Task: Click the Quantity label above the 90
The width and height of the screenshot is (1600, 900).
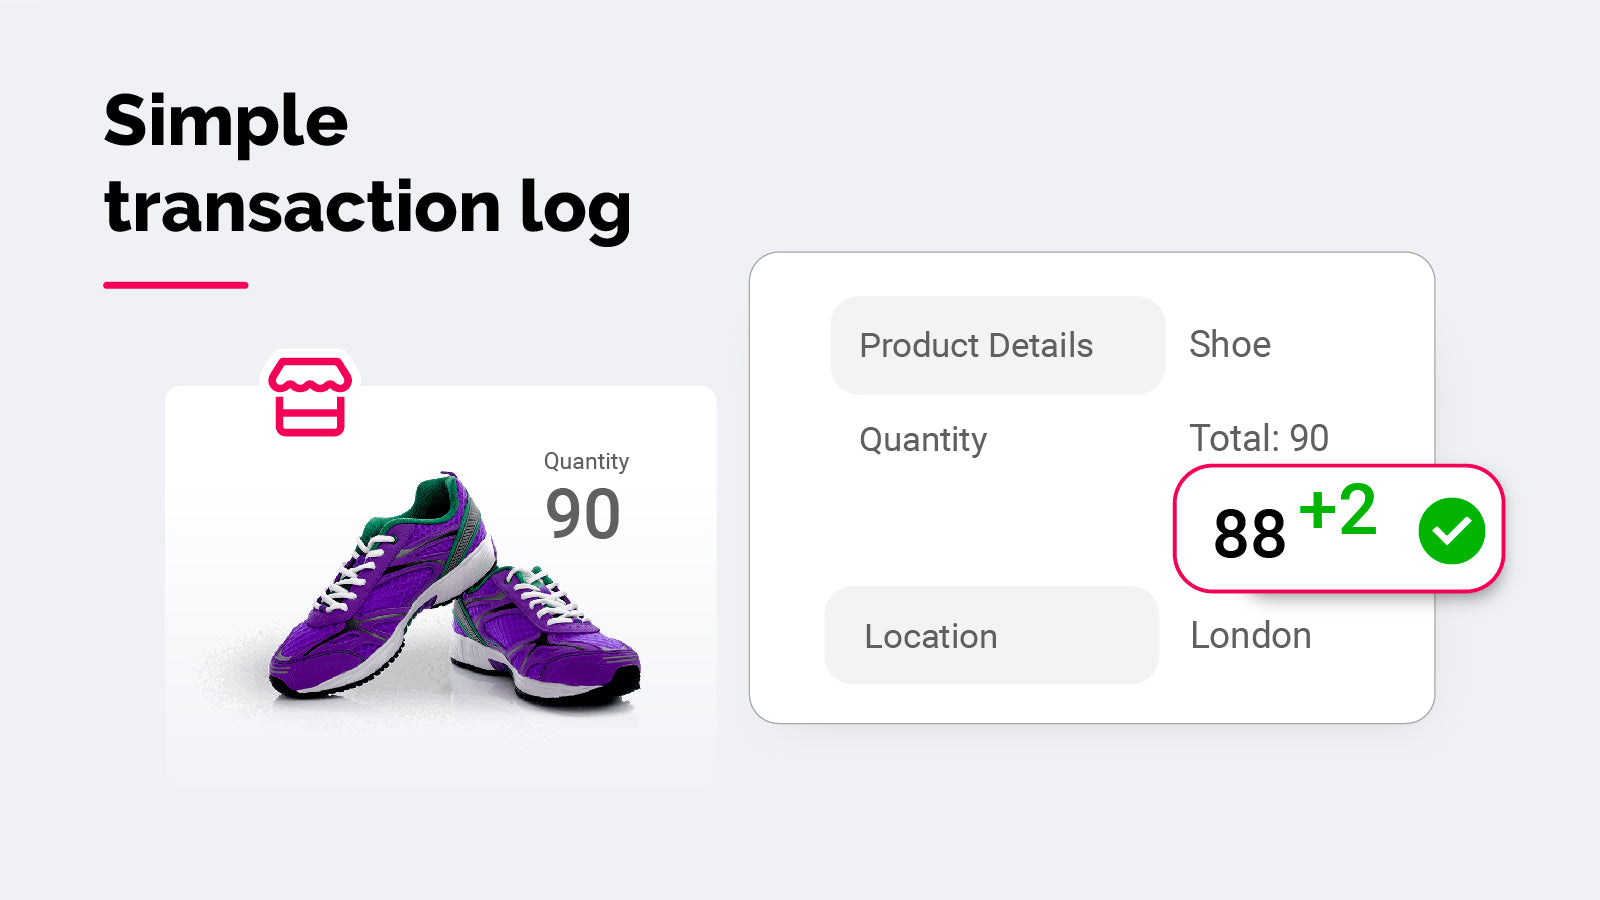Action: pyautogui.click(x=586, y=461)
